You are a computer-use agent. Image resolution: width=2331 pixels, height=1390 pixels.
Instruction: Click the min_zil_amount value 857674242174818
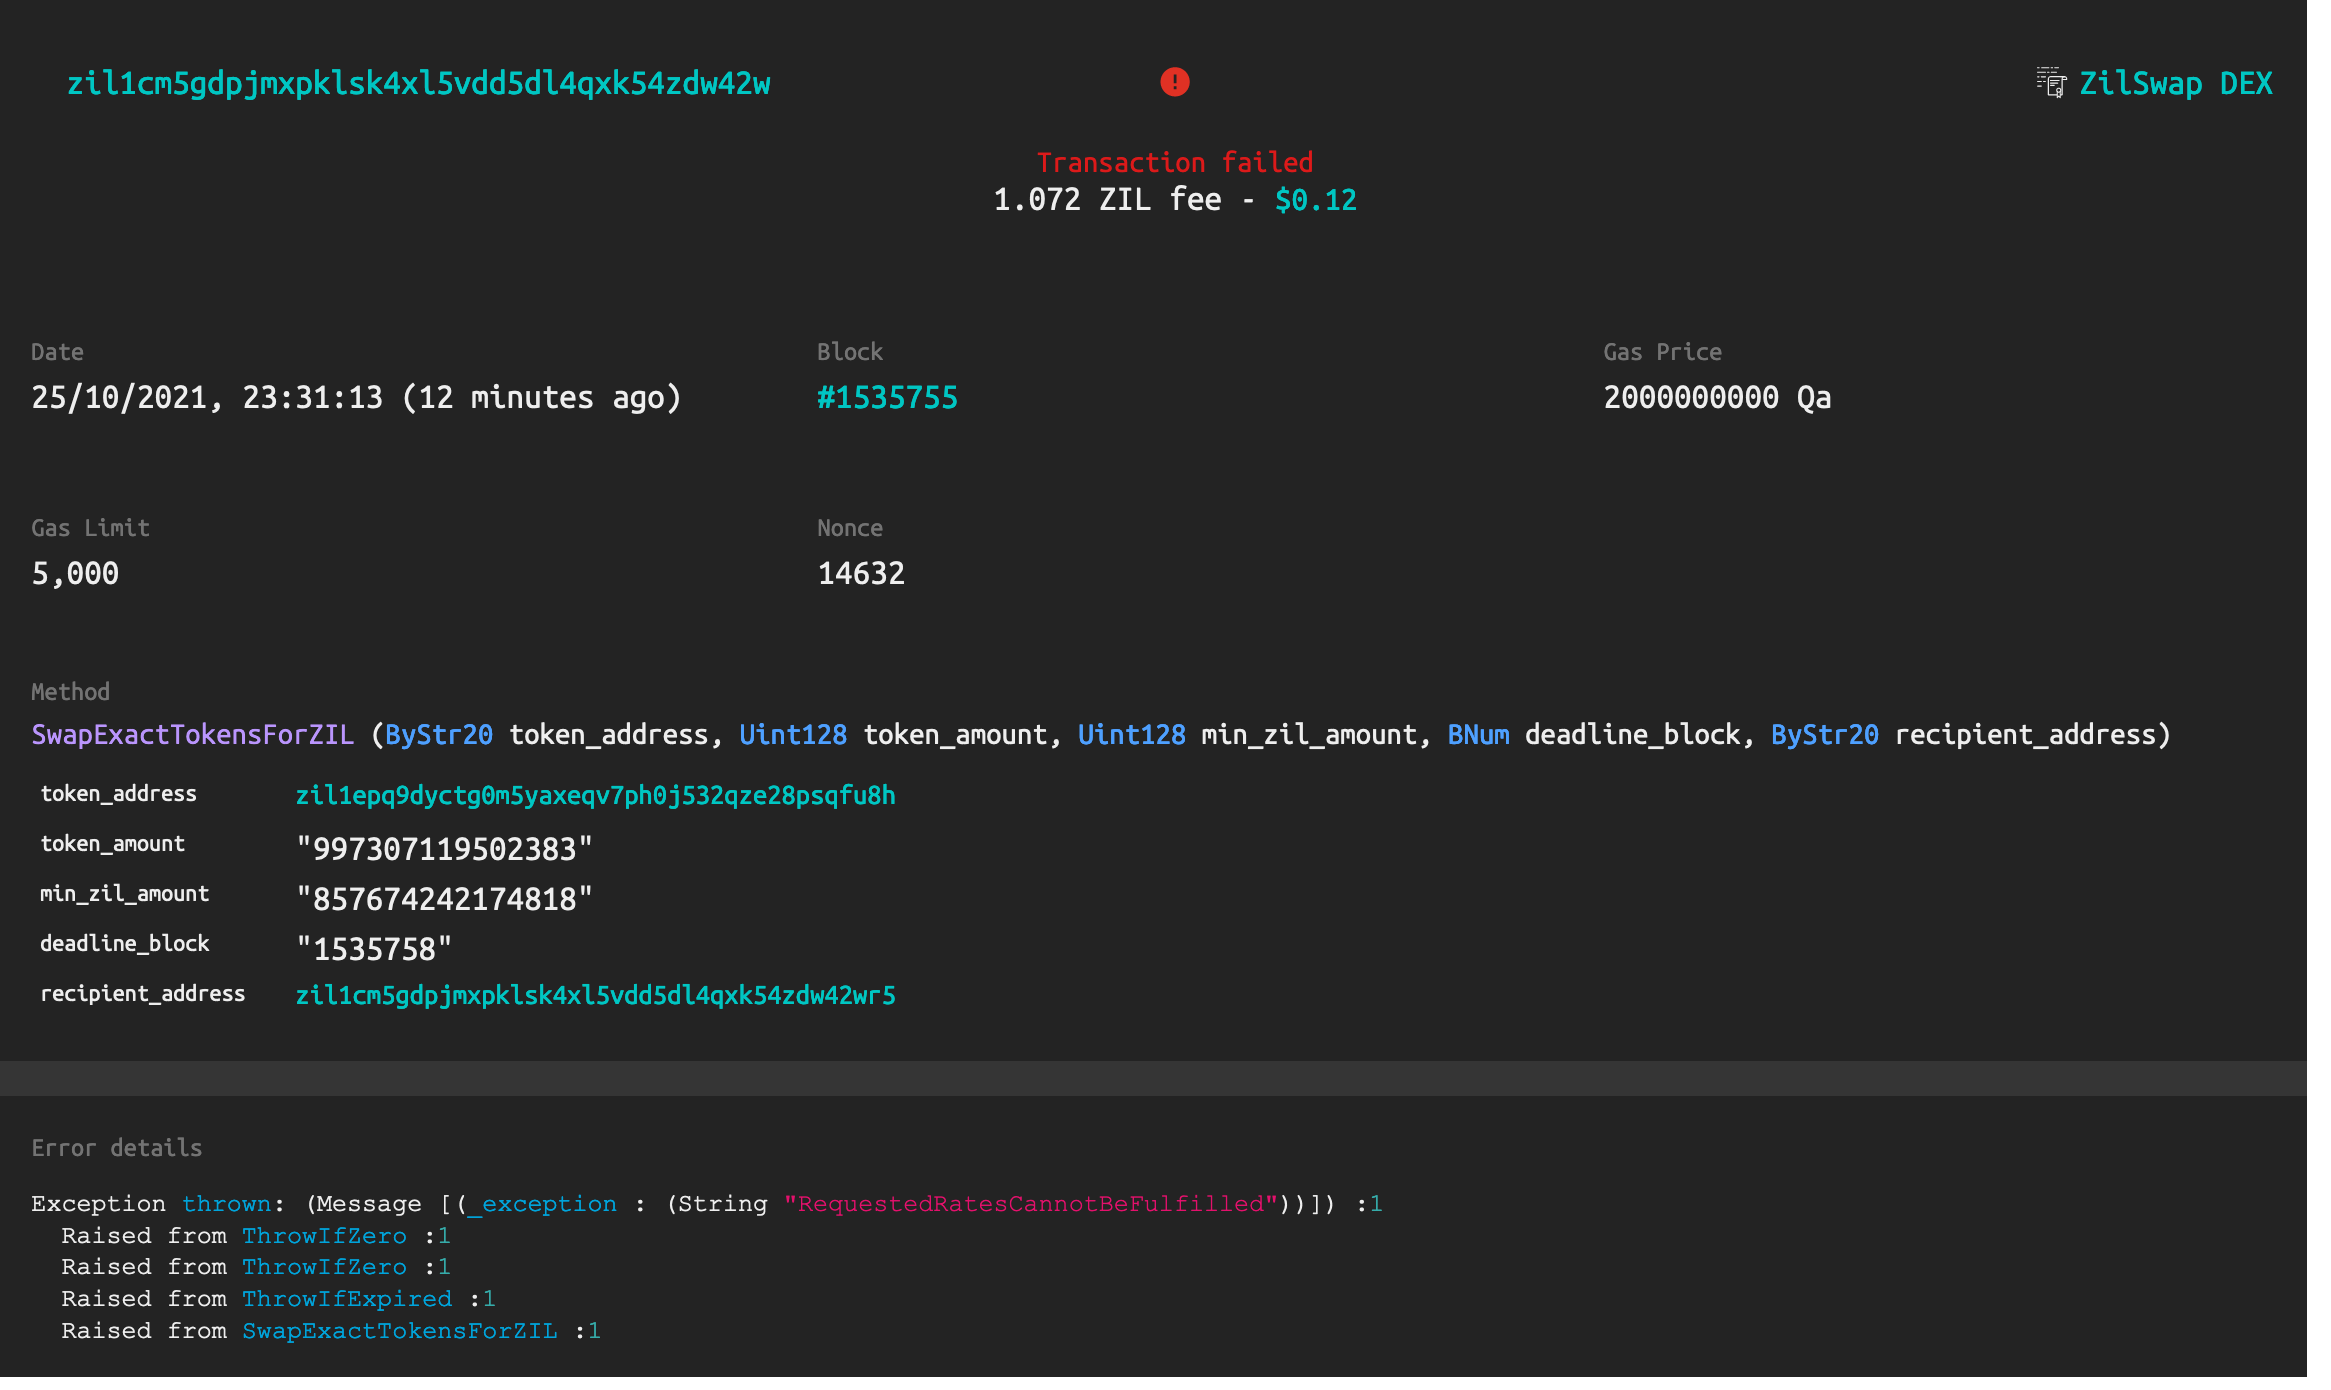tap(444, 899)
